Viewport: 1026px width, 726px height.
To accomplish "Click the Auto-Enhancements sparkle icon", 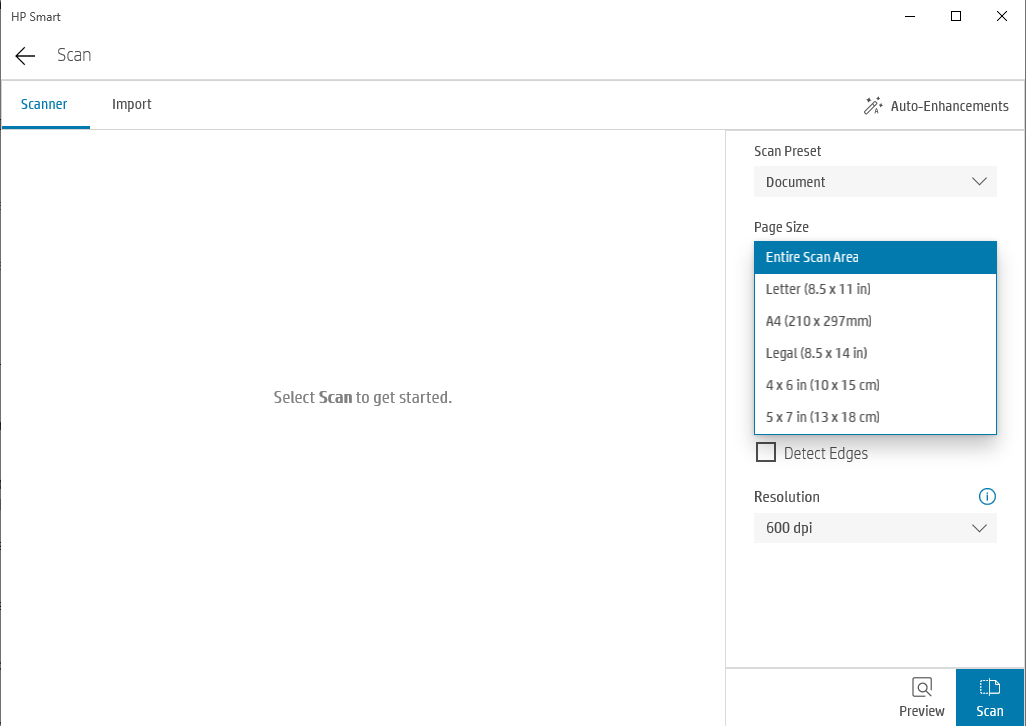I will pos(871,105).
